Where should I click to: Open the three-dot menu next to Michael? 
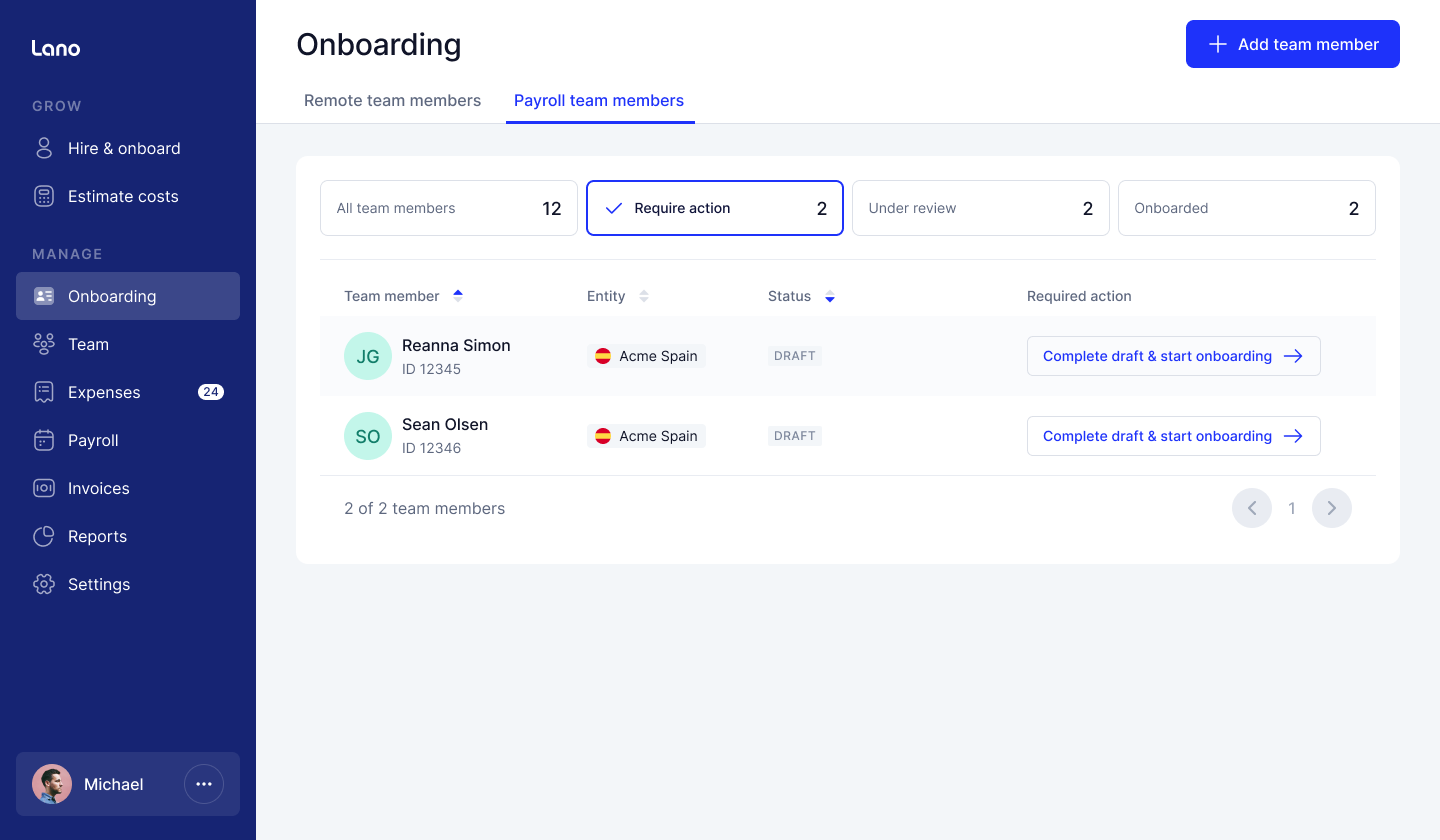coord(204,784)
